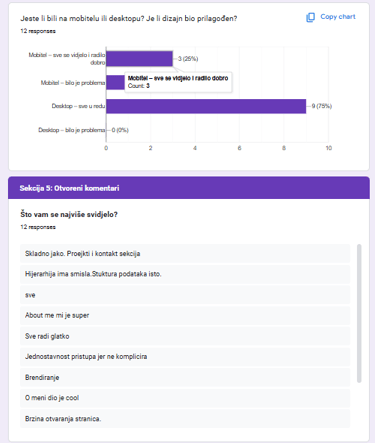Select the 'Brzina otvaranja stranica.' response
The height and width of the screenshot is (443, 375).
185,419
